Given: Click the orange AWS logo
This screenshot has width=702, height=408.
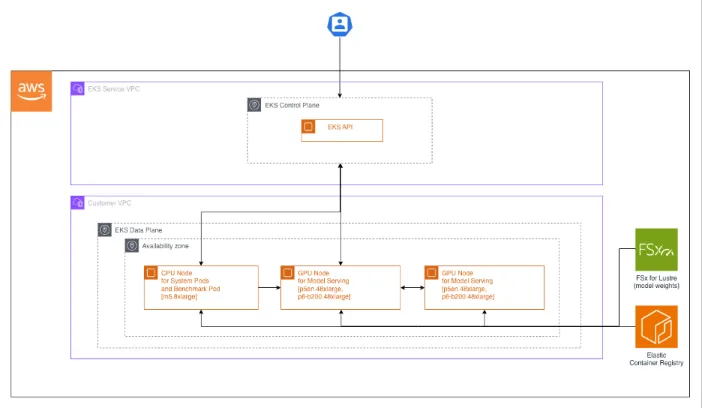Looking at the screenshot, I should click(x=31, y=91).
